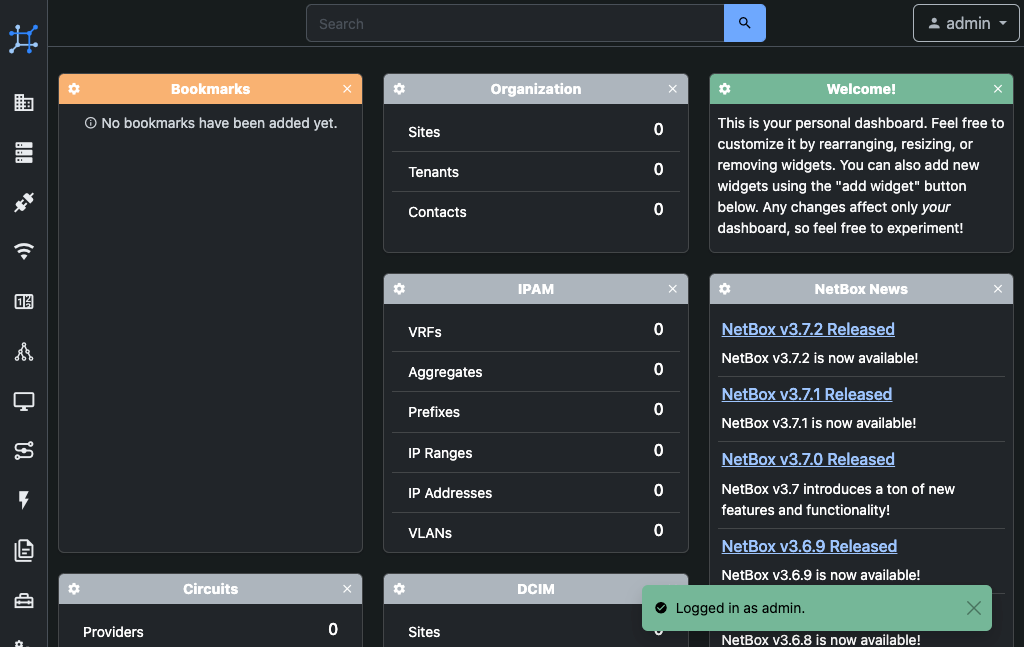Remove the NetBox News widget with X

coord(998,289)
